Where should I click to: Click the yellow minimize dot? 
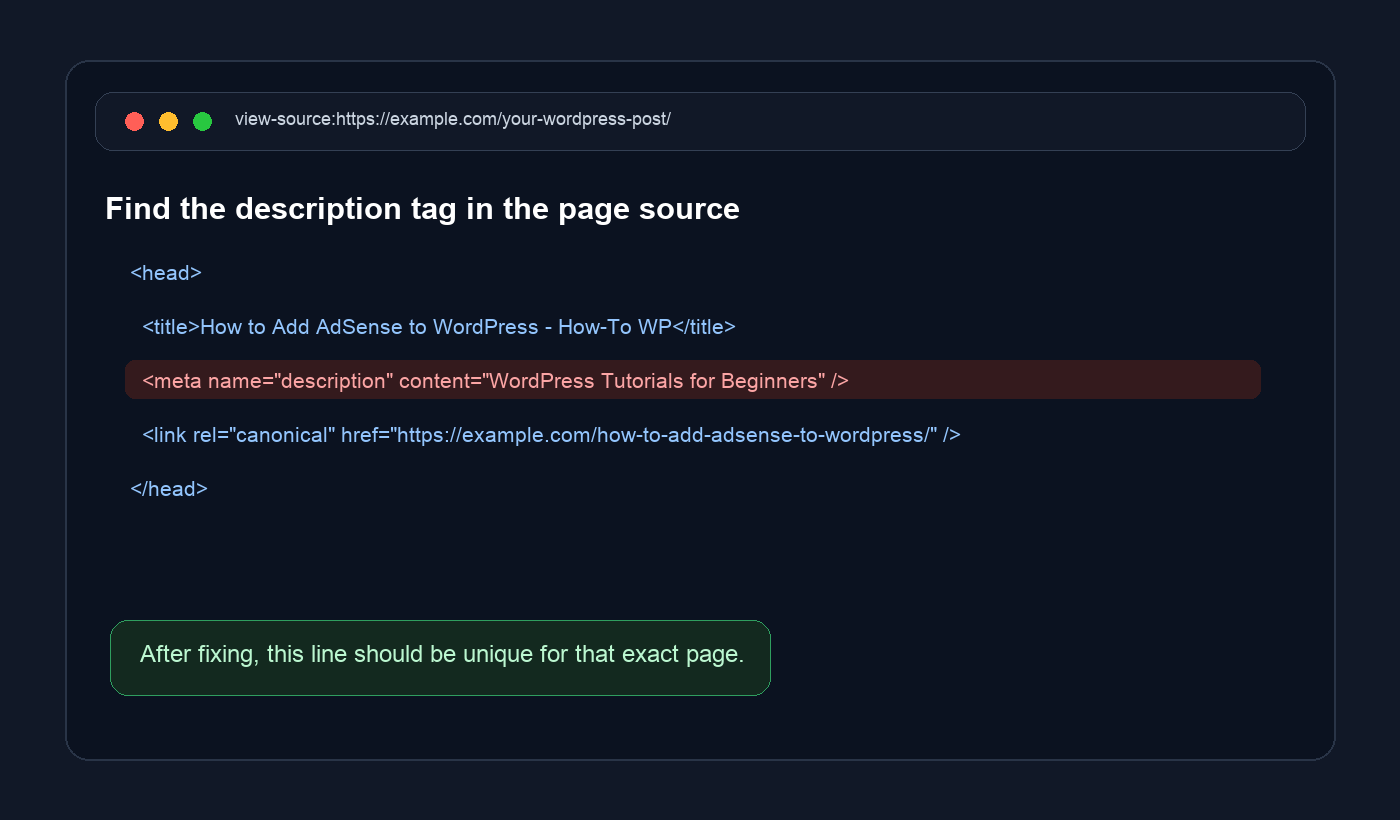point(168,121)
